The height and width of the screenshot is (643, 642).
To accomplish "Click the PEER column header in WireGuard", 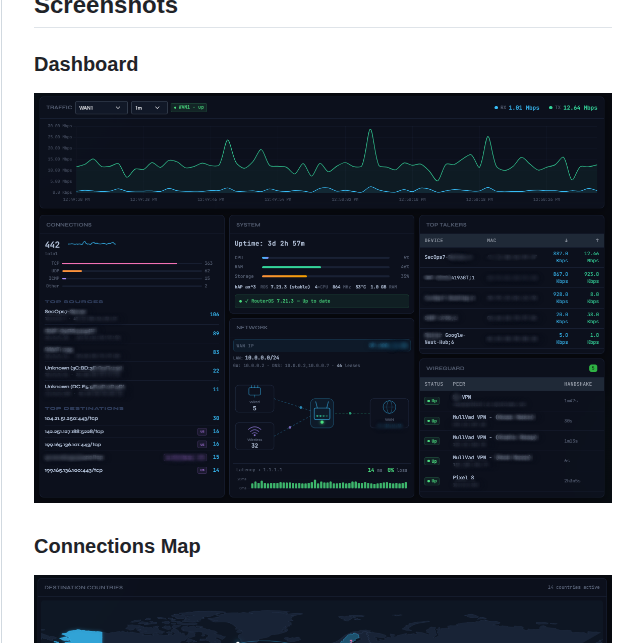I will 459,384.
